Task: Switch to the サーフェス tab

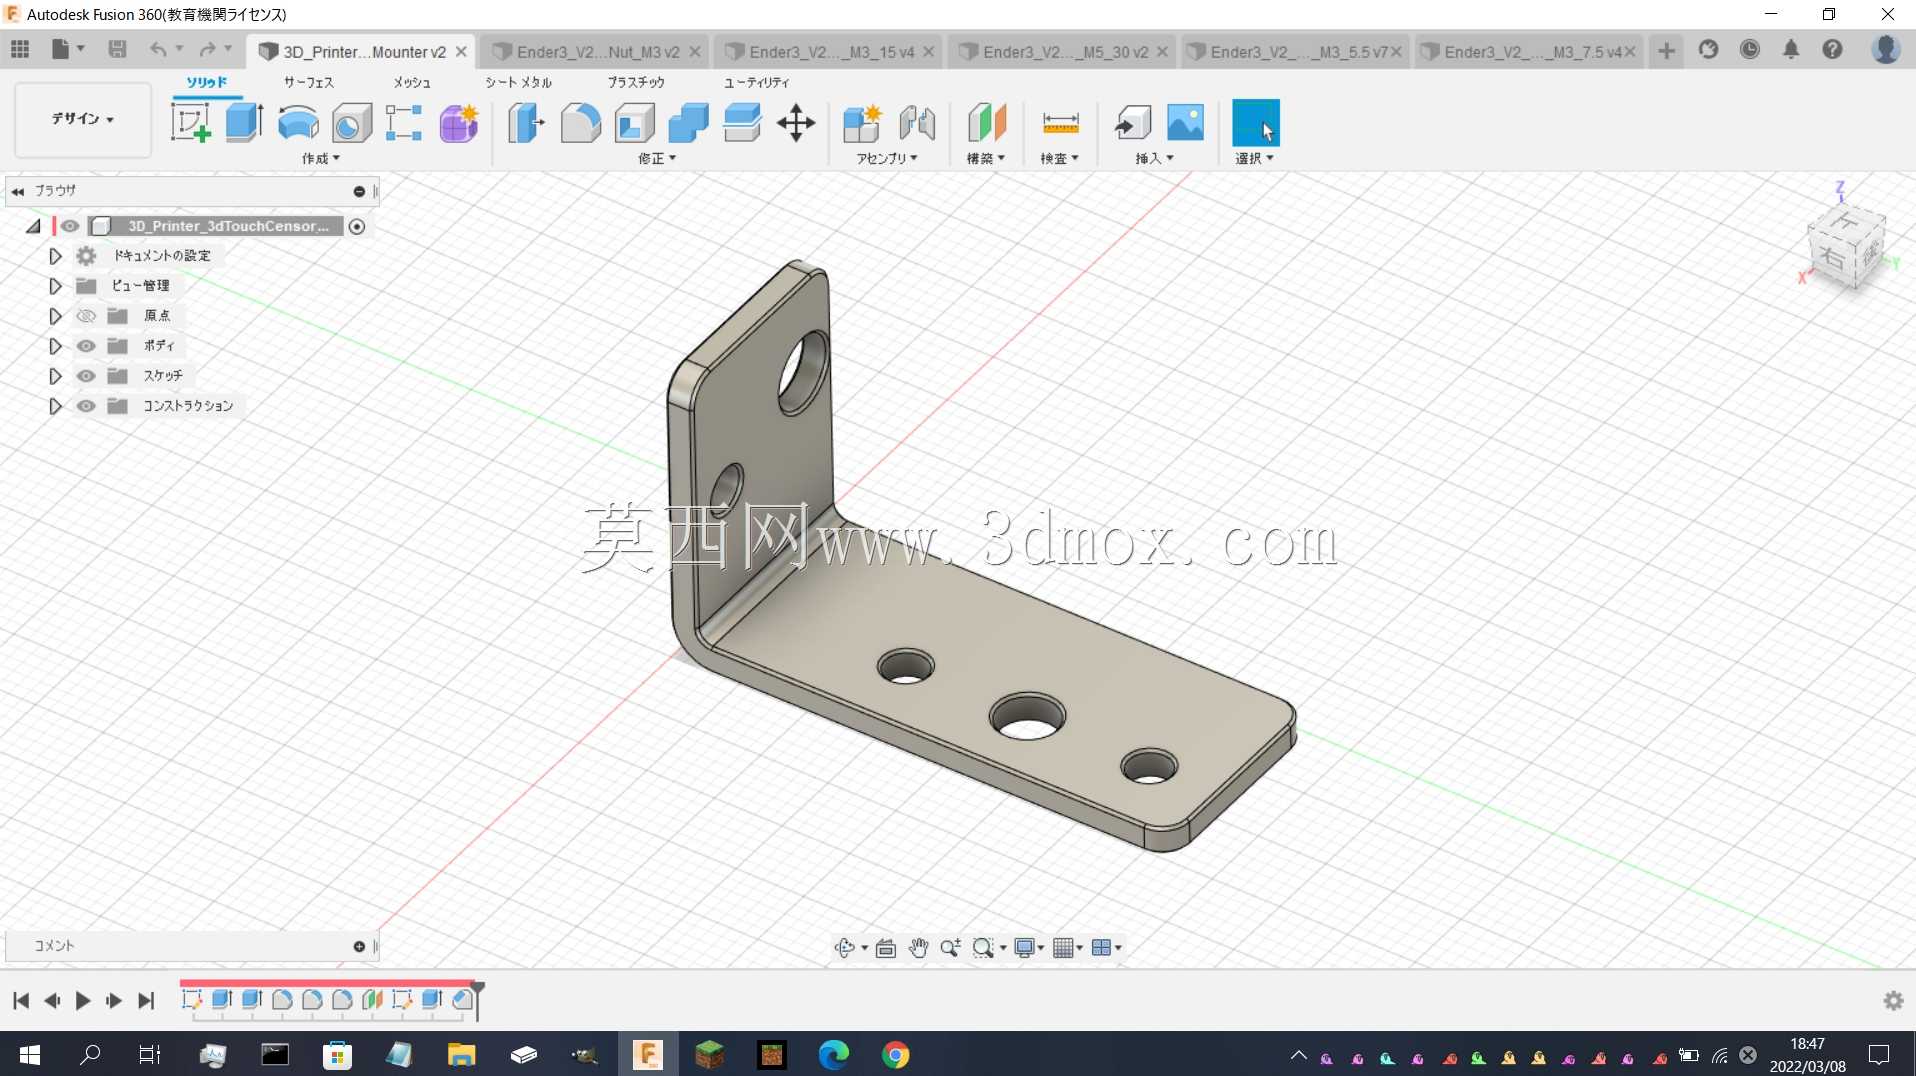Action: click(308, 82)
